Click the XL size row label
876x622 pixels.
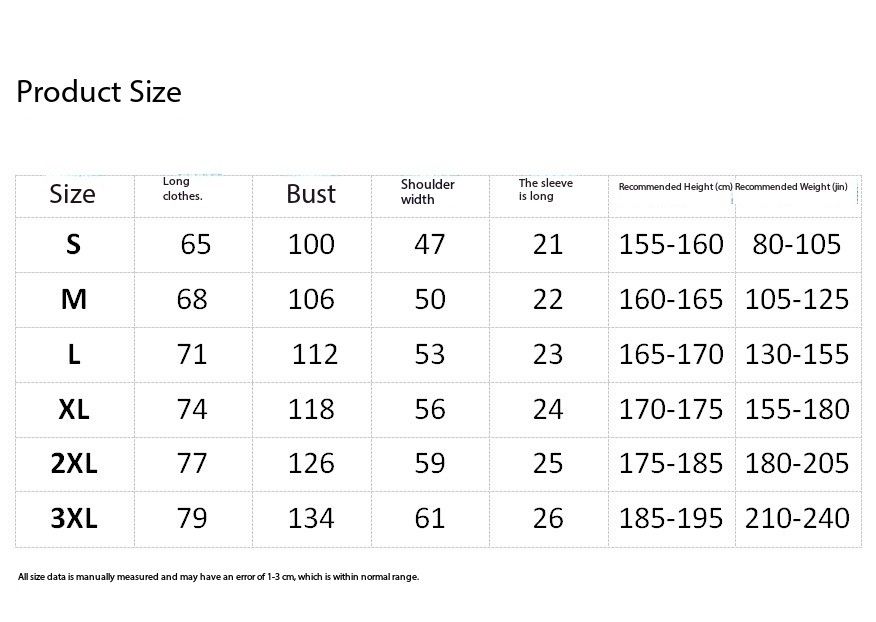tap(73, 409)
